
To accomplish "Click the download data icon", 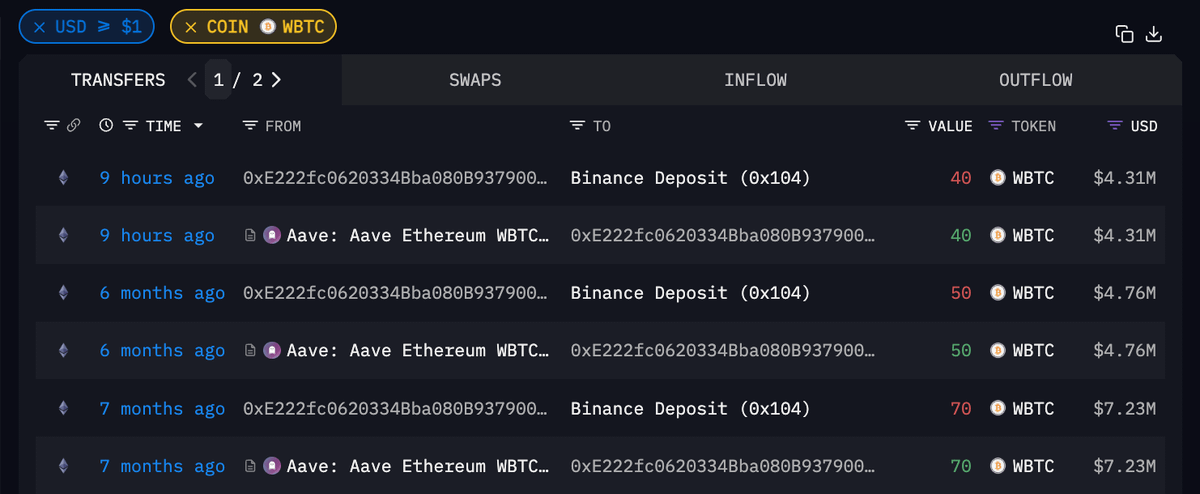I will tap(1153, 34).
